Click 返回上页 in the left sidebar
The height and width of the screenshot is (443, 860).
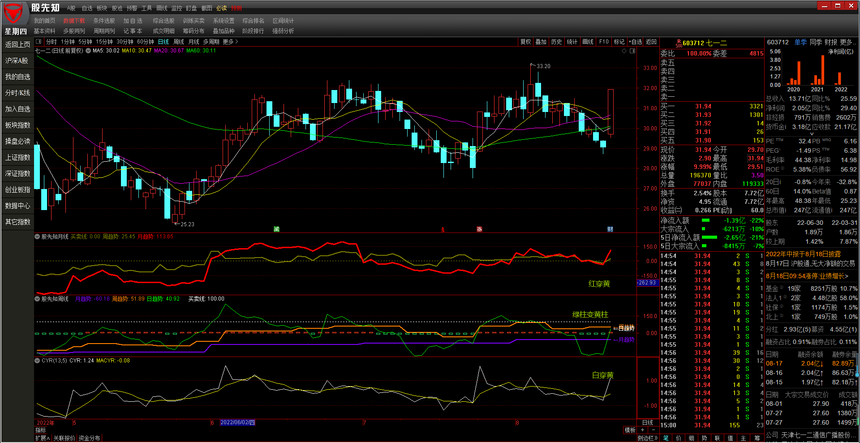pyautogui.click(x=18, y=44)
